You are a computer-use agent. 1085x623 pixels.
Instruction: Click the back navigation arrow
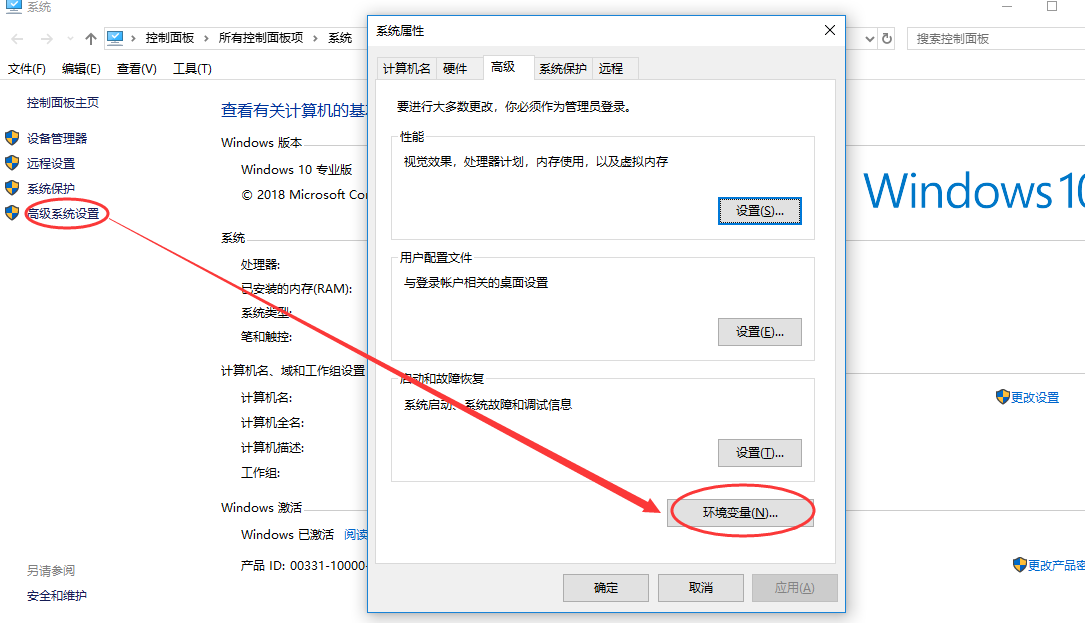click(x=18, y=39)
